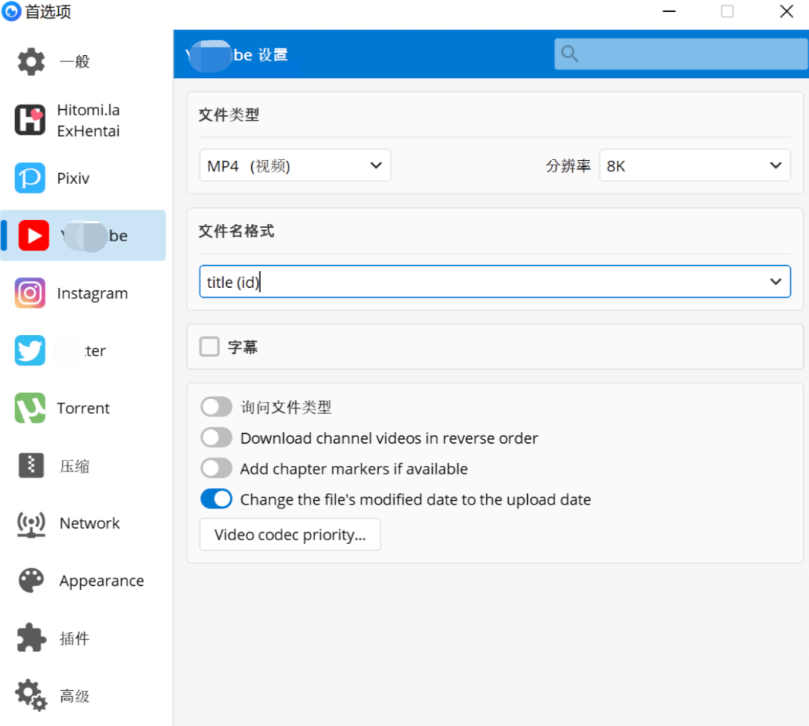
Task: Enable Add chapter markers if available
Action: click(217, 469)
